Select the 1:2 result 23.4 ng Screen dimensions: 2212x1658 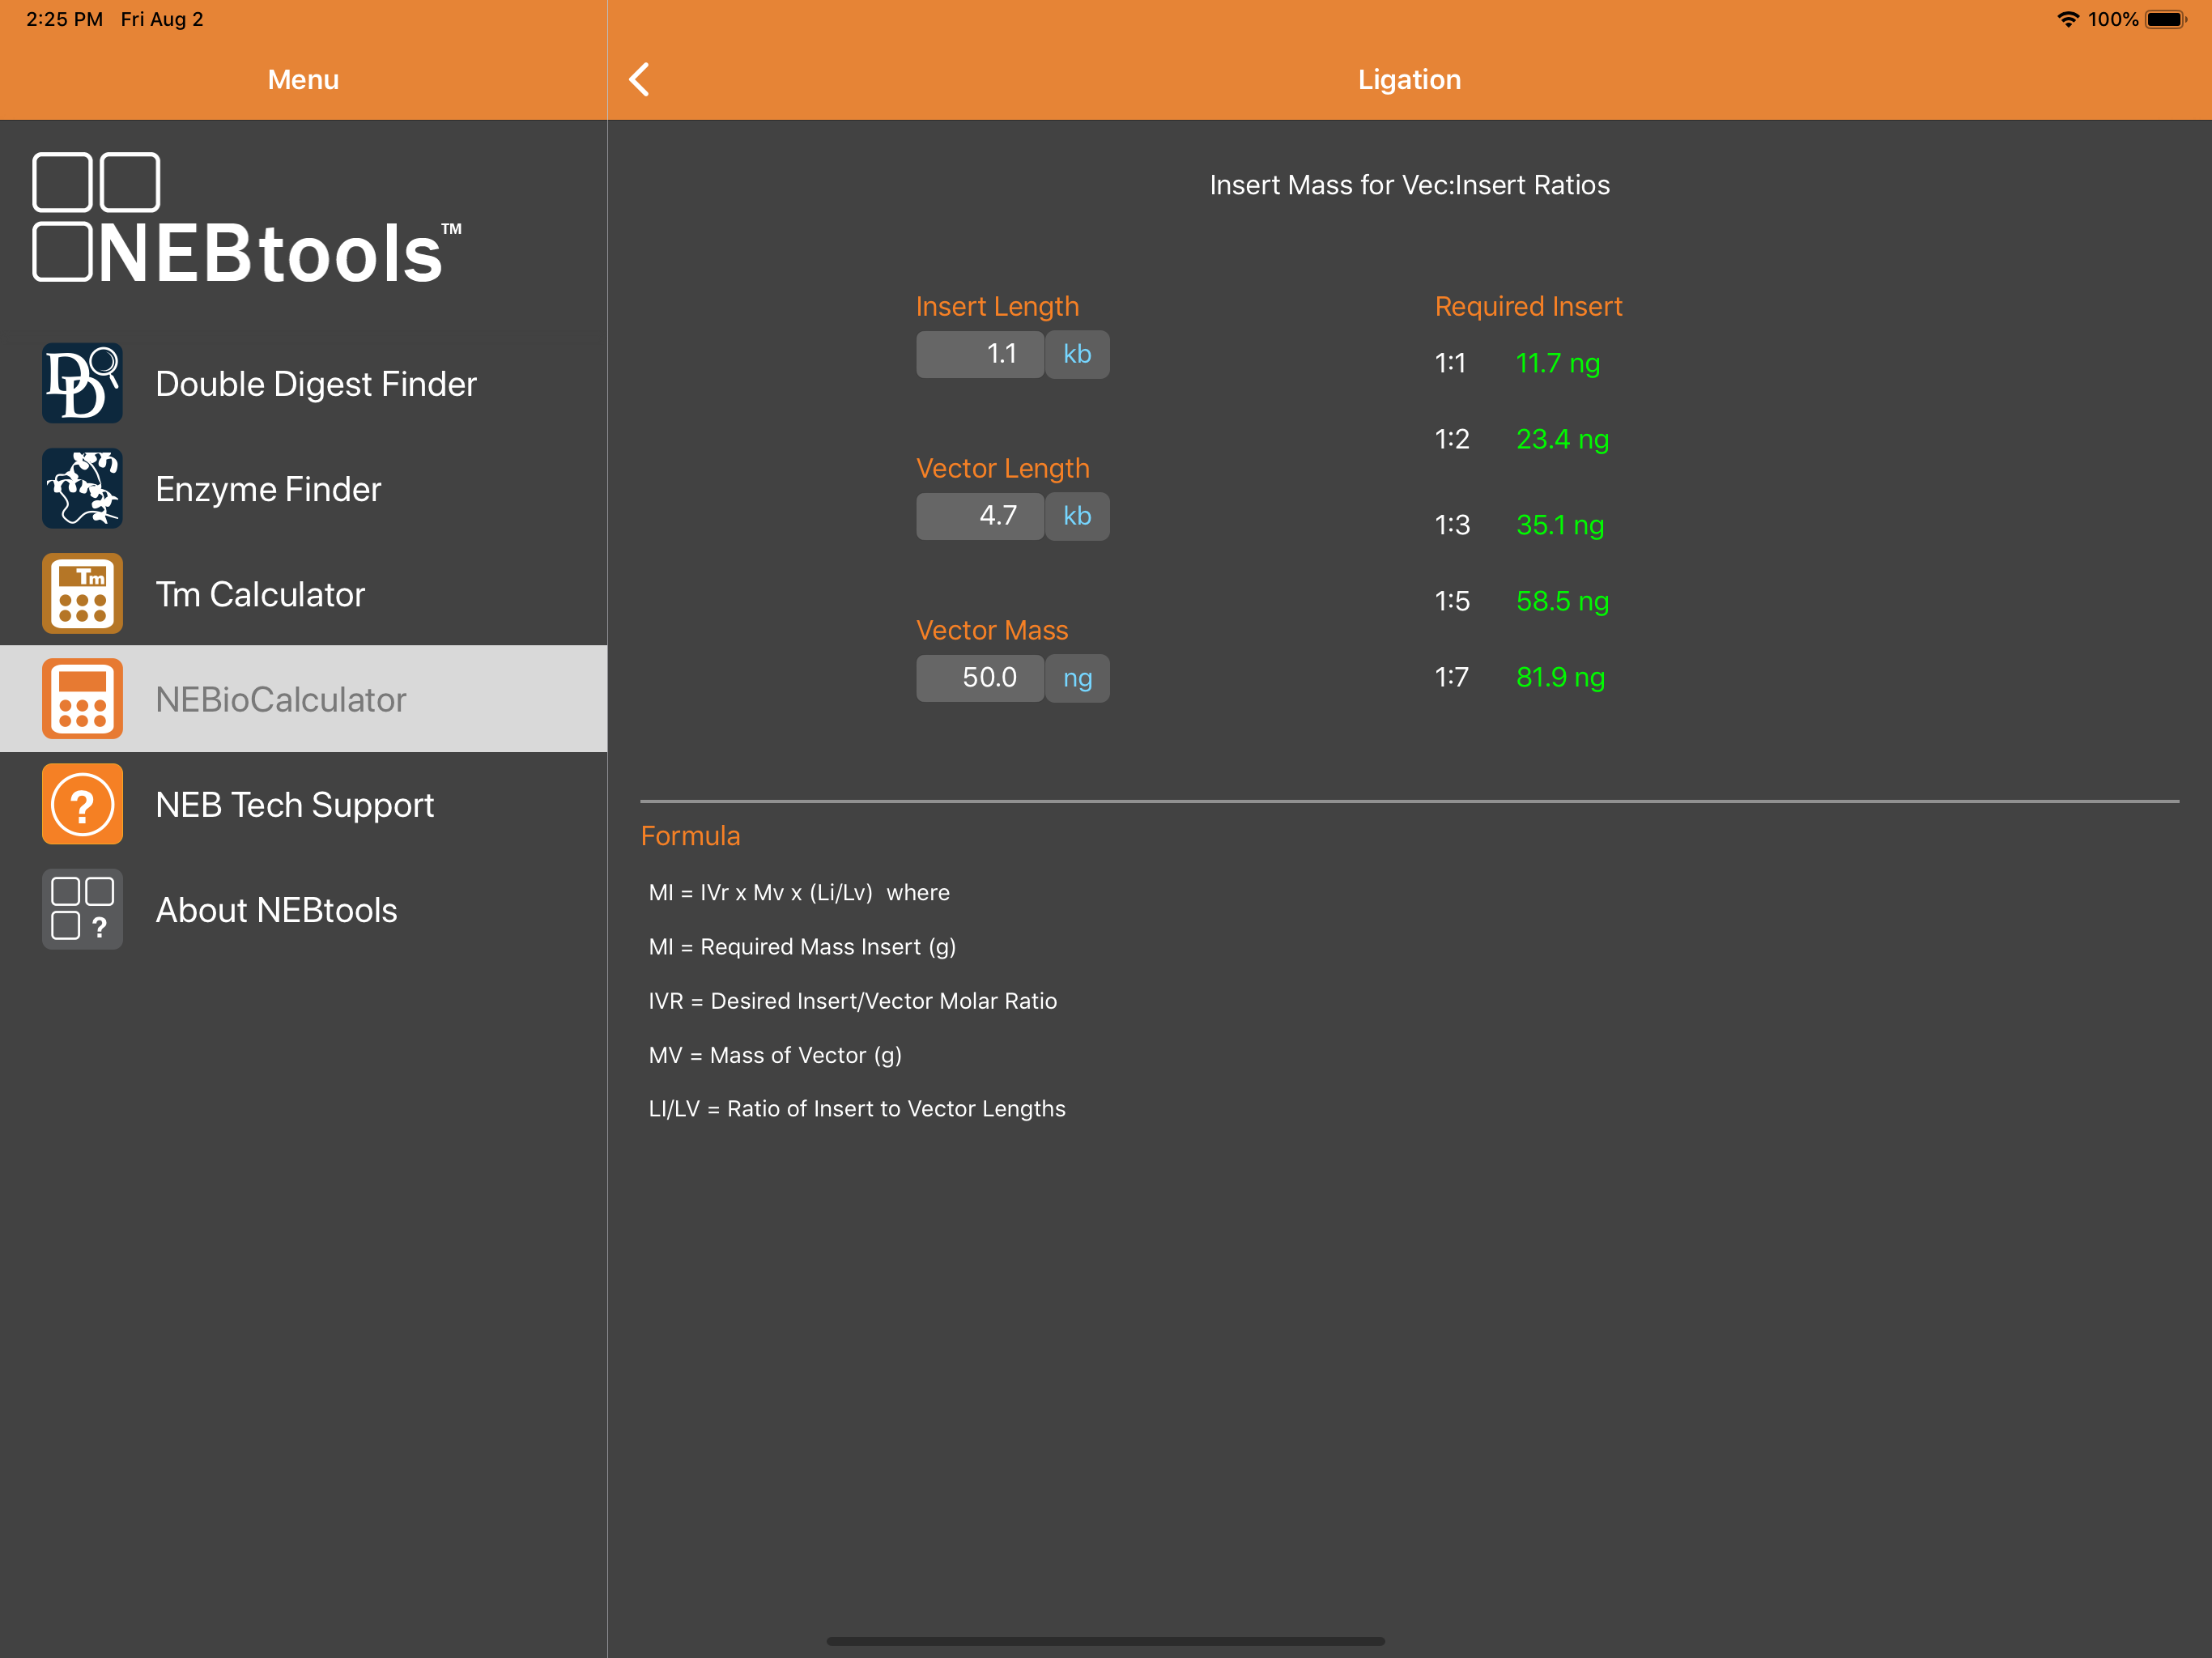[1562, 439]
